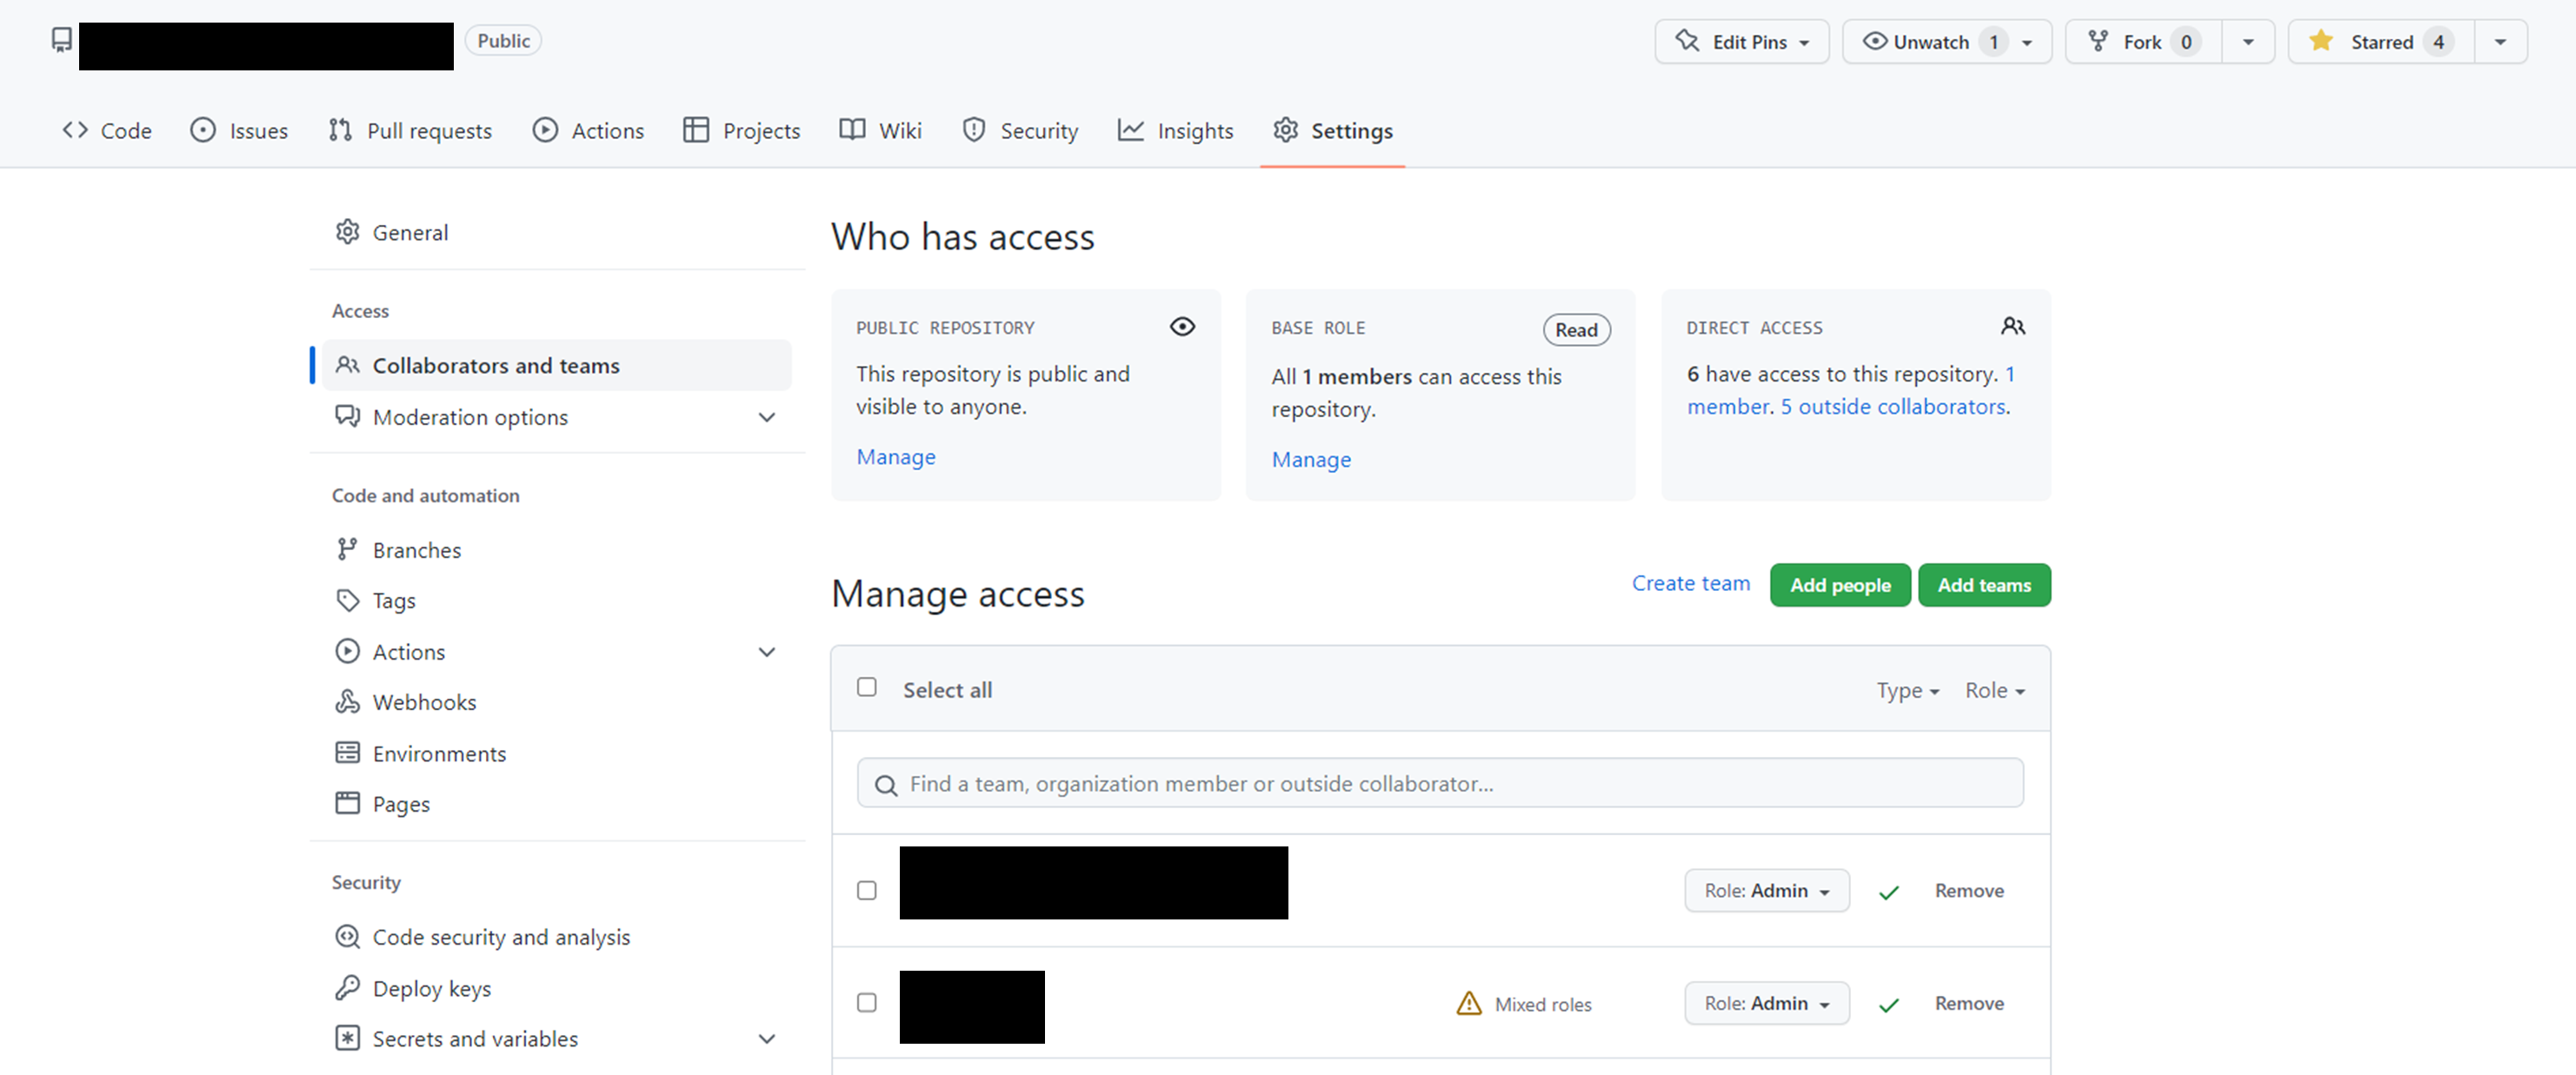The height and width of the screenshot is (1075, 2576).
Task: Expand sidebar Actions chevron
Action: tap(767, 652)
